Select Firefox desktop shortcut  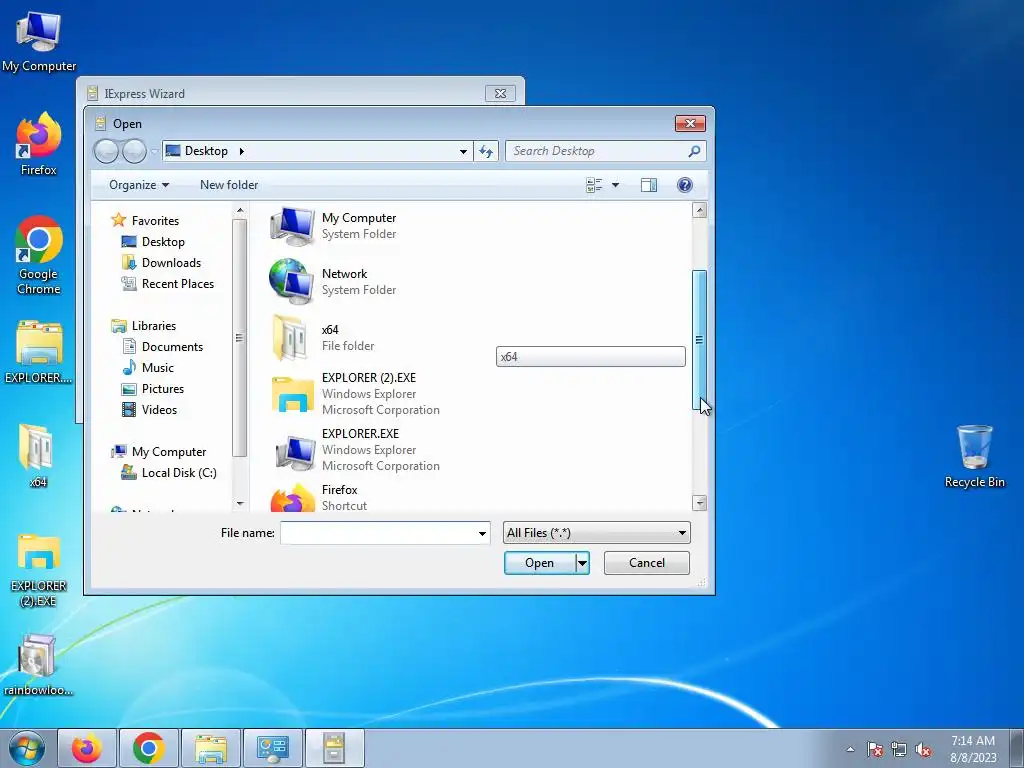[x=39, y=144]
